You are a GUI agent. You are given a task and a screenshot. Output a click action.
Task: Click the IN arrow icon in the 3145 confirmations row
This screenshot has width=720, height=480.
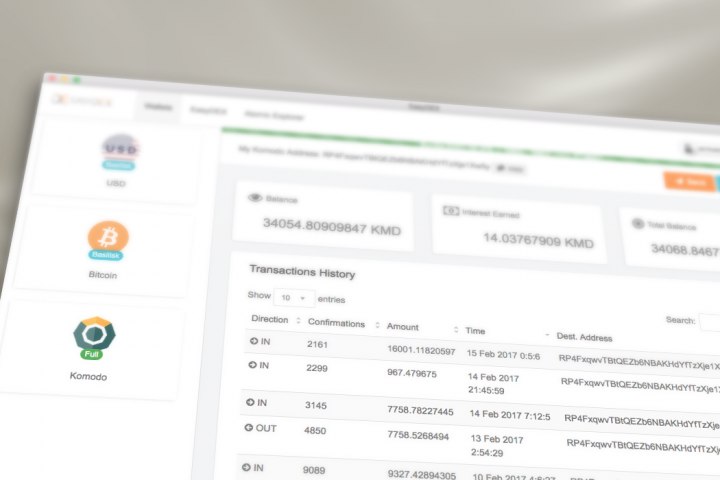point(250,402)
